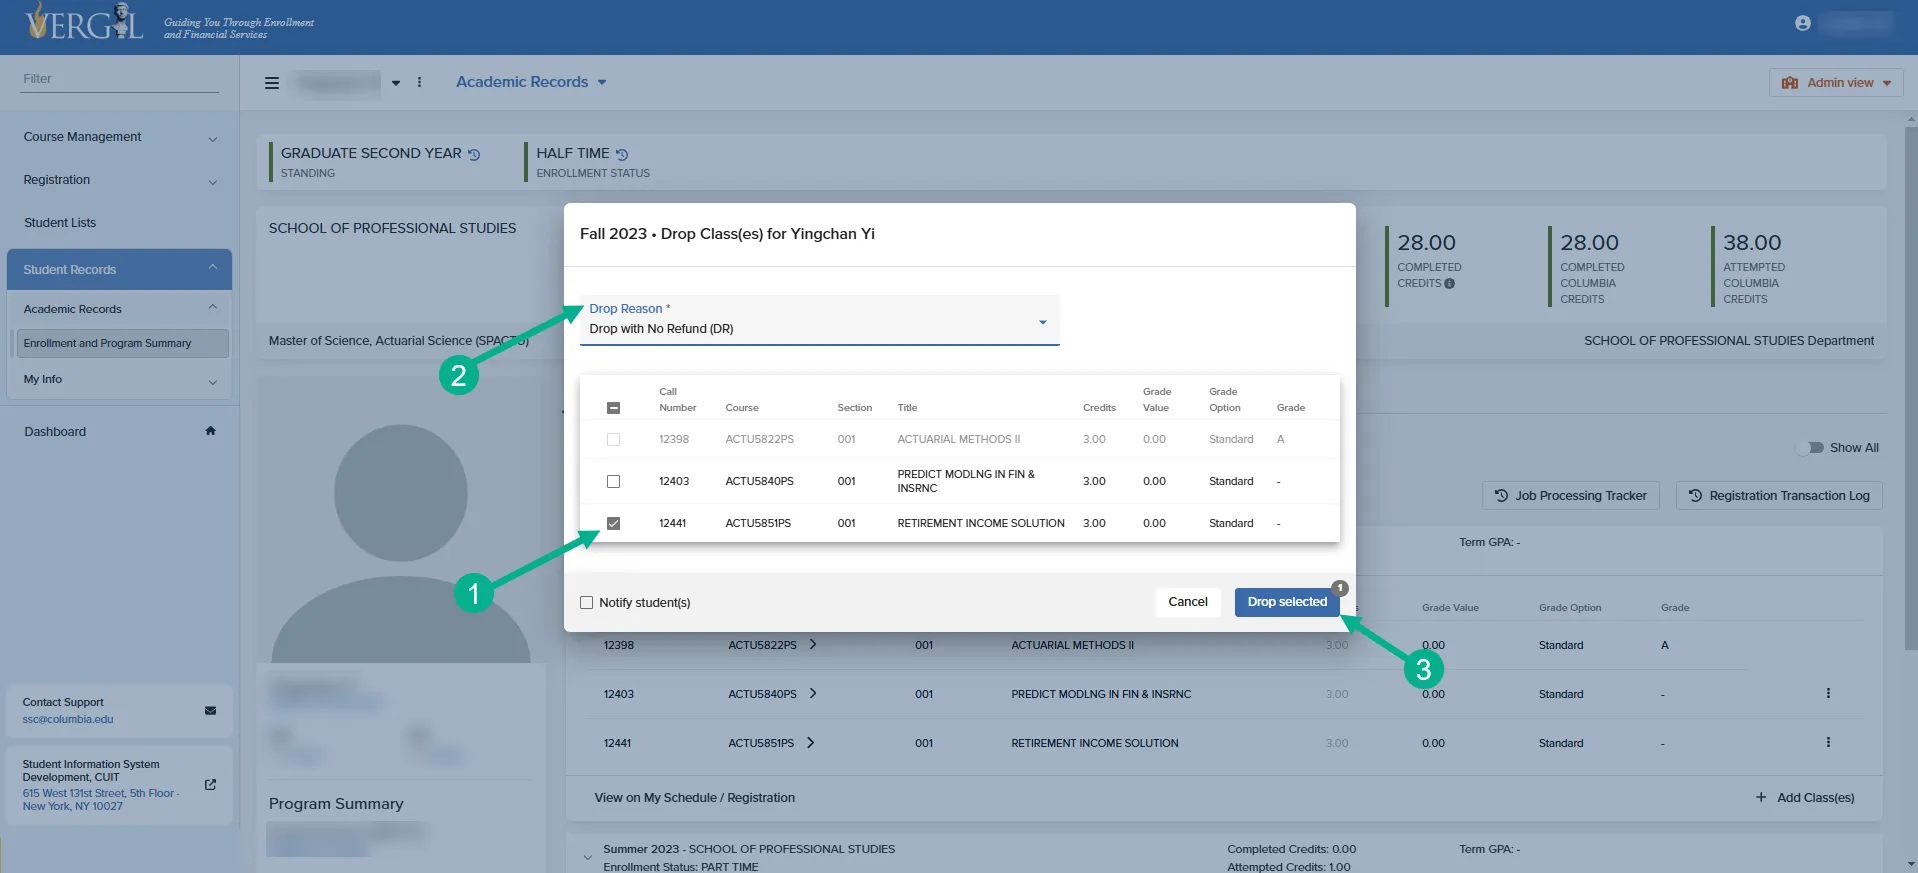
Task: Uncheck the box for course 12441
Action: tap(614, 523)
